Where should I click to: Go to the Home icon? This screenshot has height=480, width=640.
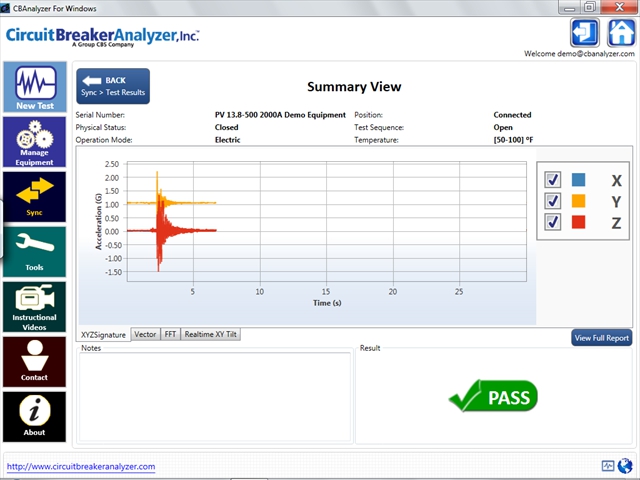[x=622, y=33]
